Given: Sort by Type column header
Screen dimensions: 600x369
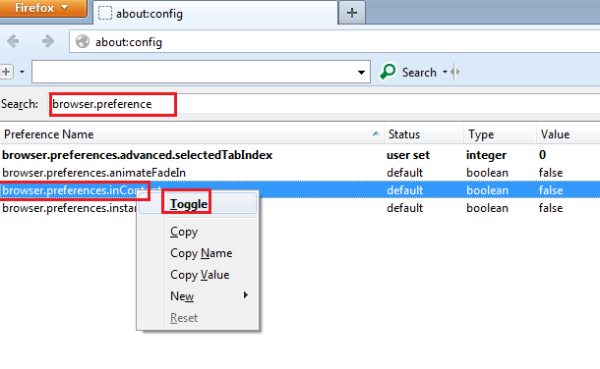Looking at the screenshot, I should pos(500,134).
